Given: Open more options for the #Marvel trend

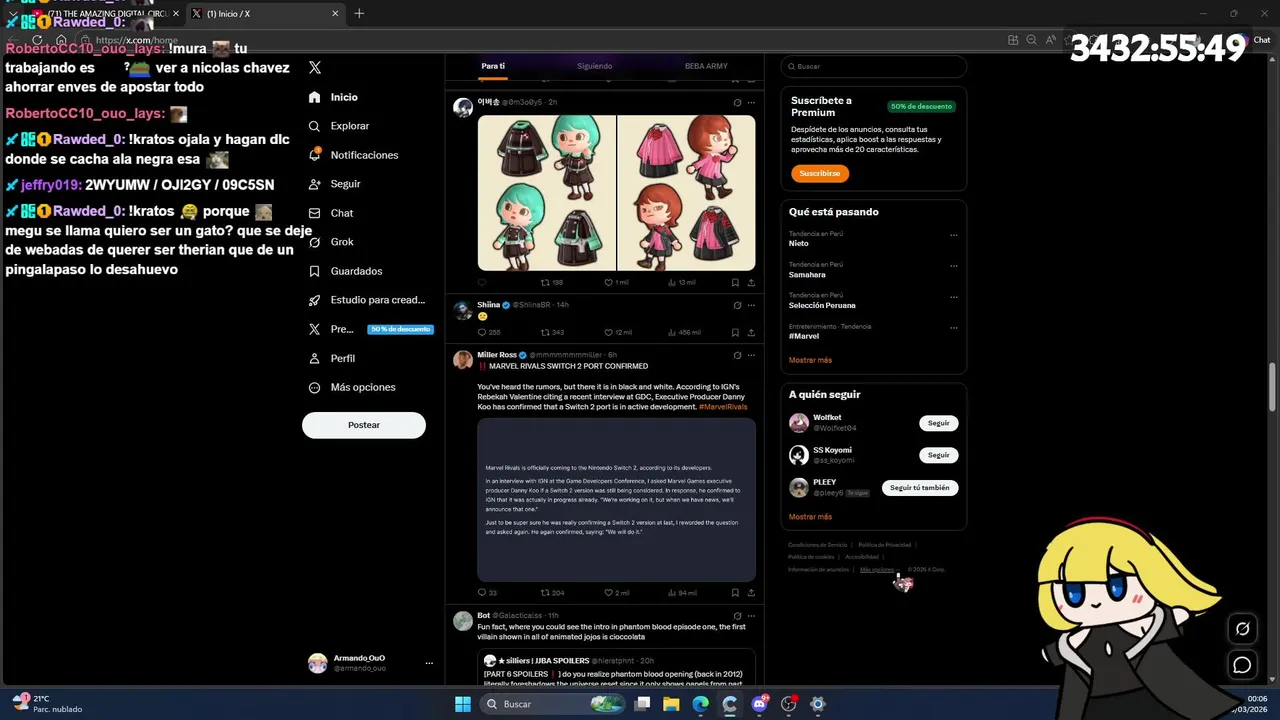Looking at the screenshot, I should tap(953, 328).
